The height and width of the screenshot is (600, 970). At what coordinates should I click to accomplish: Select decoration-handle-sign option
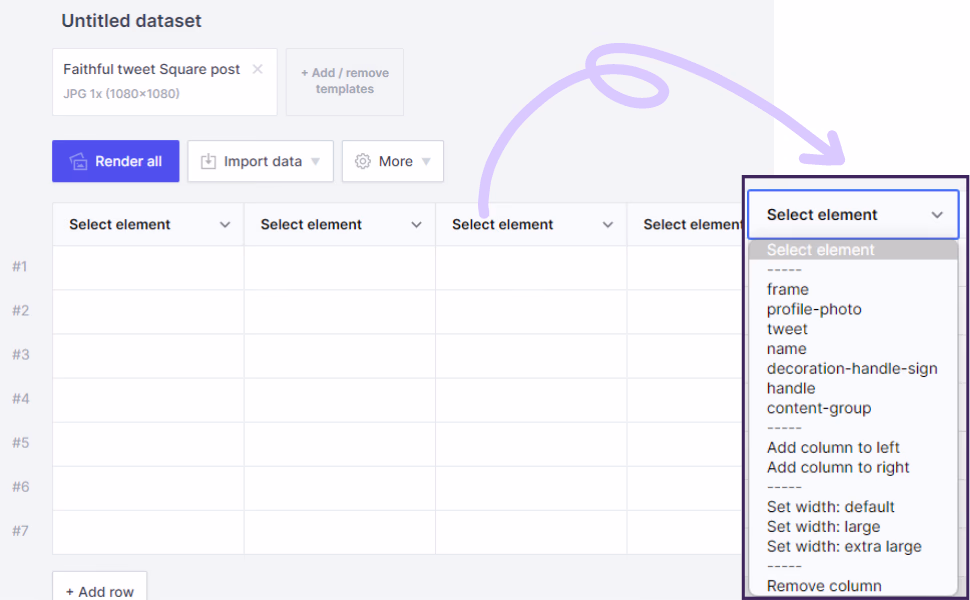point(852,369)
